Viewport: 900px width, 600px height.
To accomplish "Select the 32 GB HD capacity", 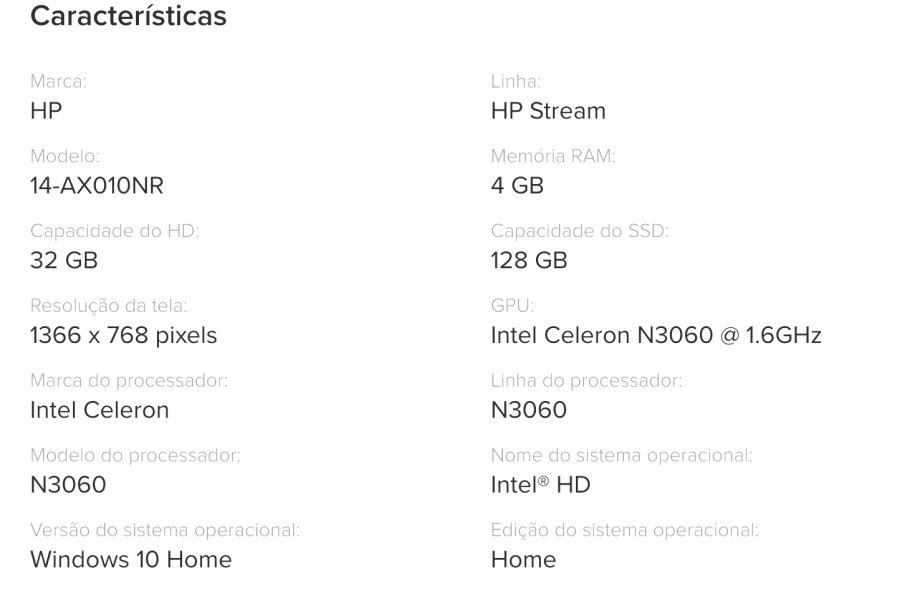I will (x=64, y=261).
